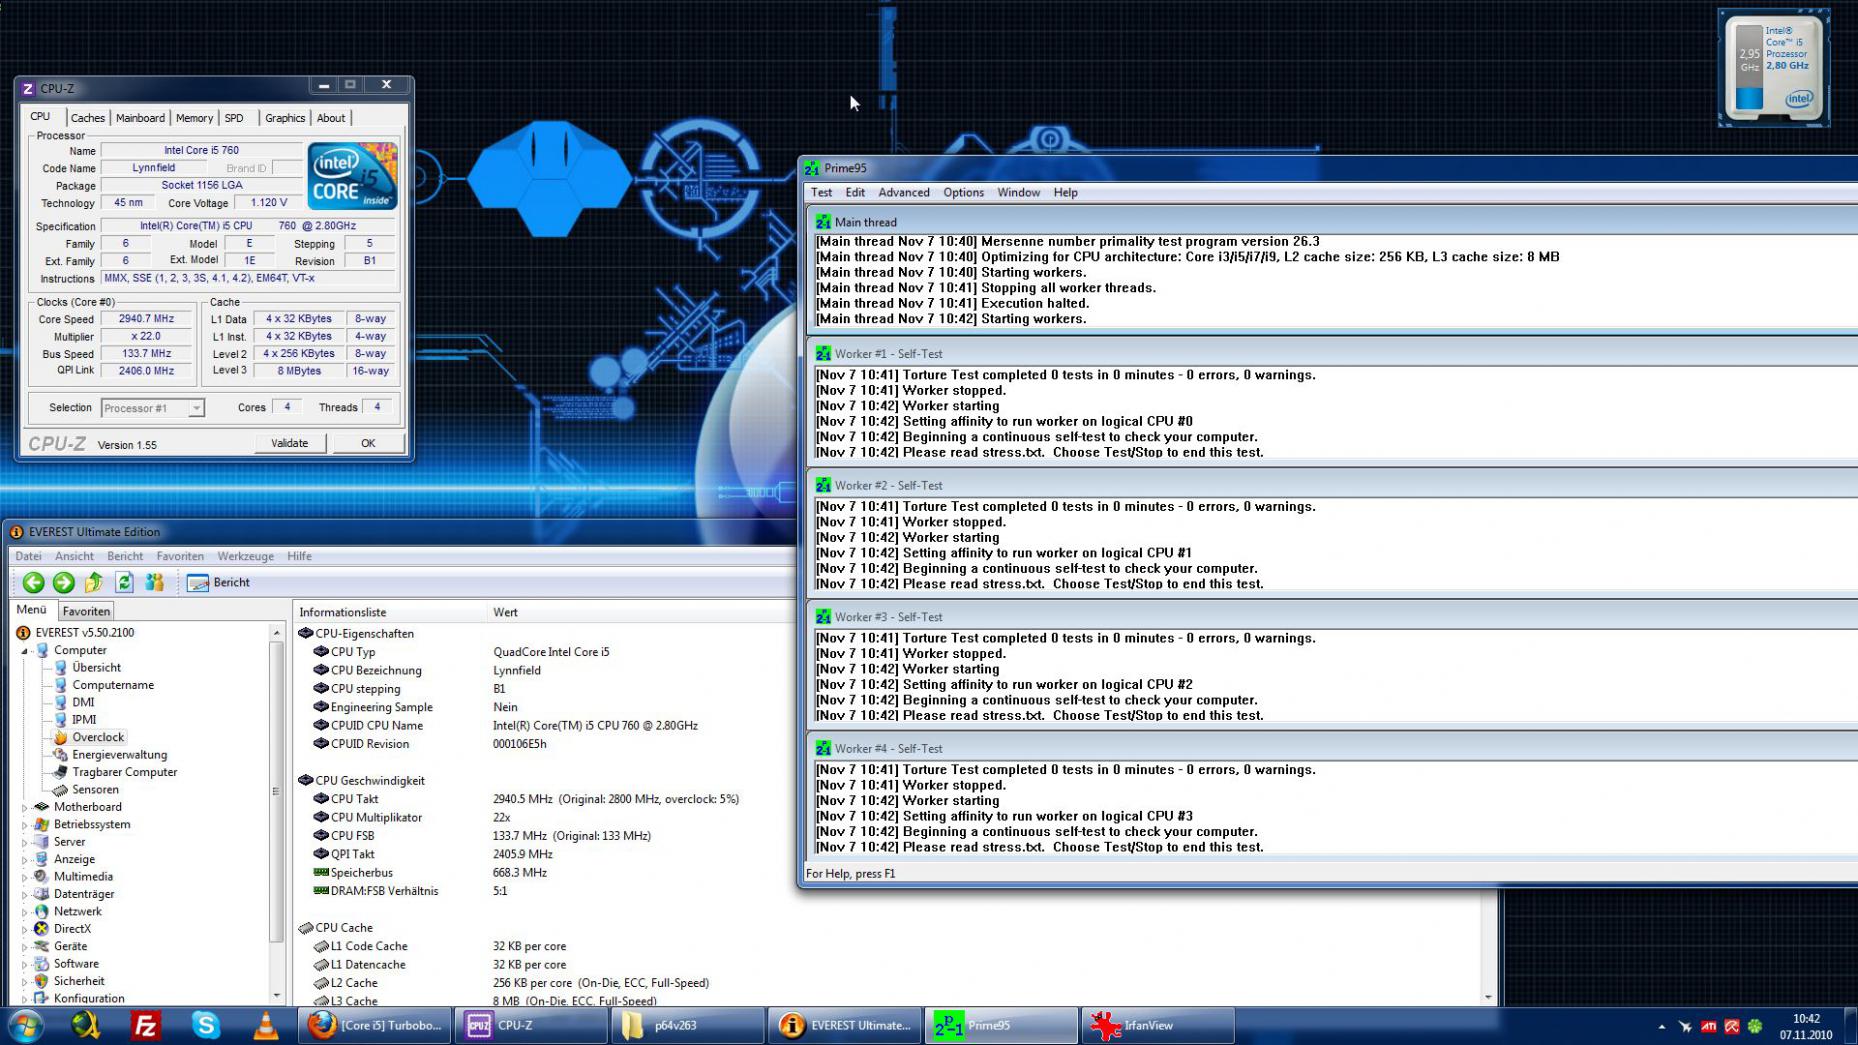
Task: Expand the Datenträger tree node
Action: pyautogui.click(x=25, y=894)
